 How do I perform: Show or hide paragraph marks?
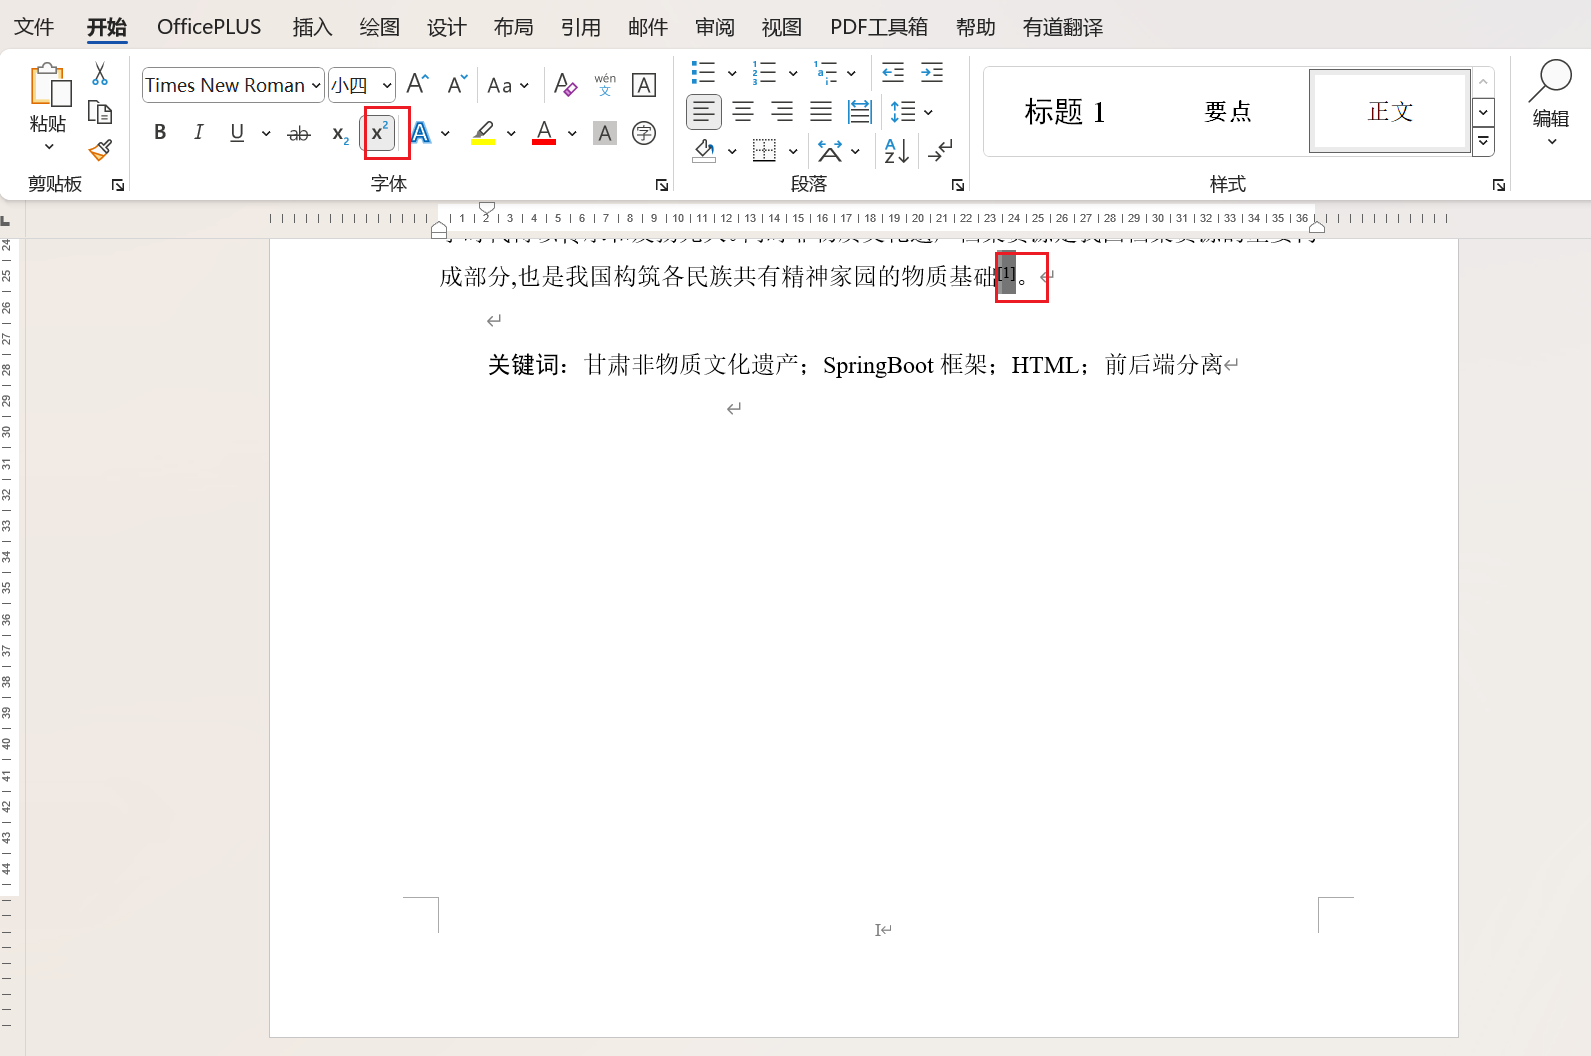(940, 151)
